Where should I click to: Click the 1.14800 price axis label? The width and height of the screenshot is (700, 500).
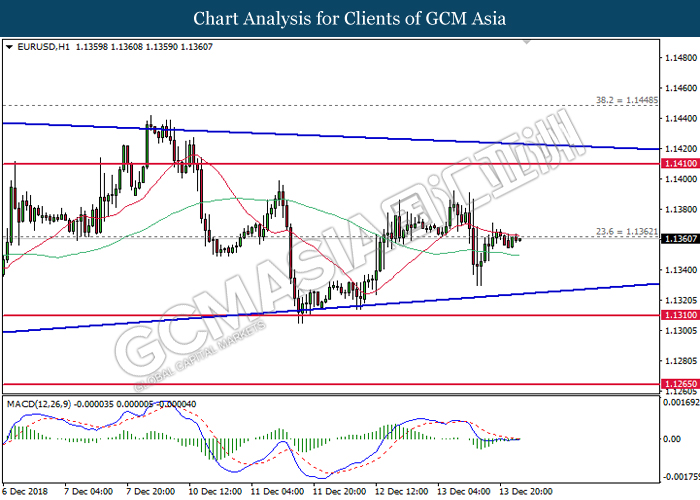point(681,58)
